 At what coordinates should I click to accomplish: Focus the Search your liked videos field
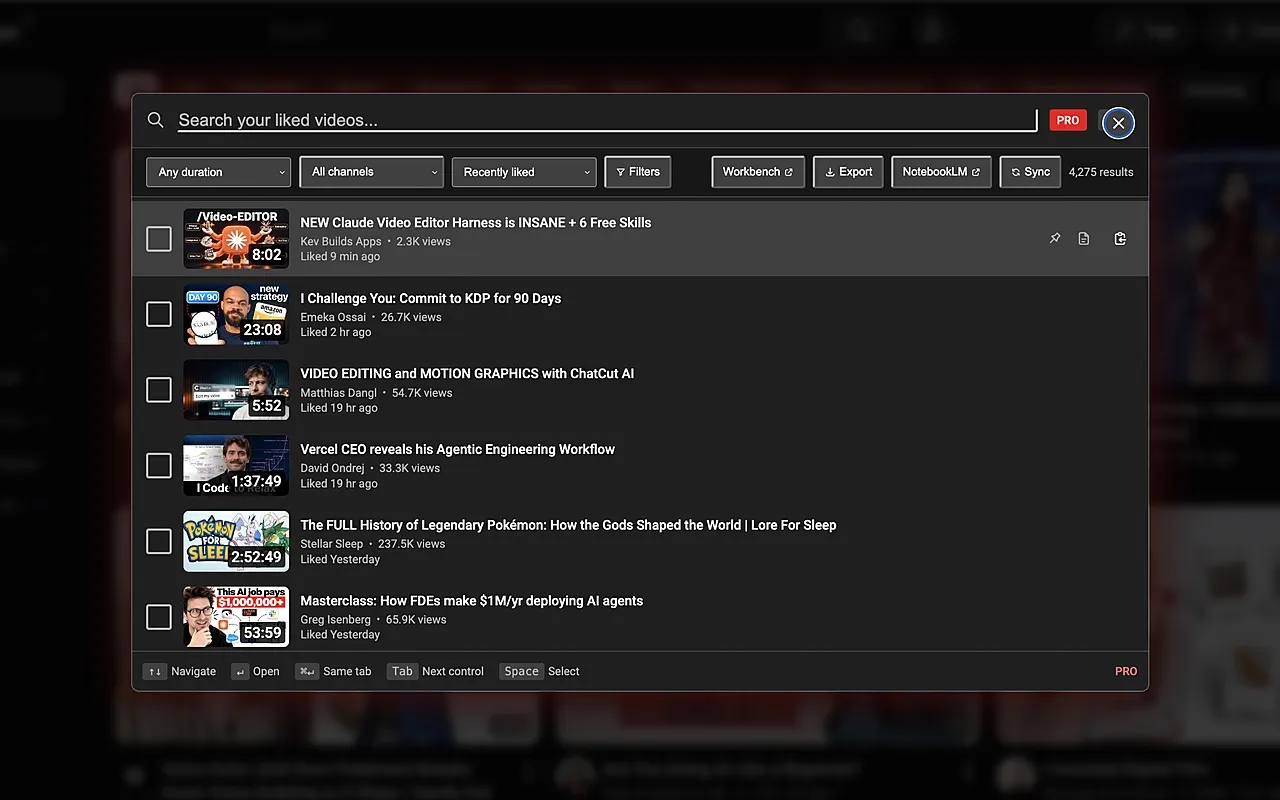point(607,120)
